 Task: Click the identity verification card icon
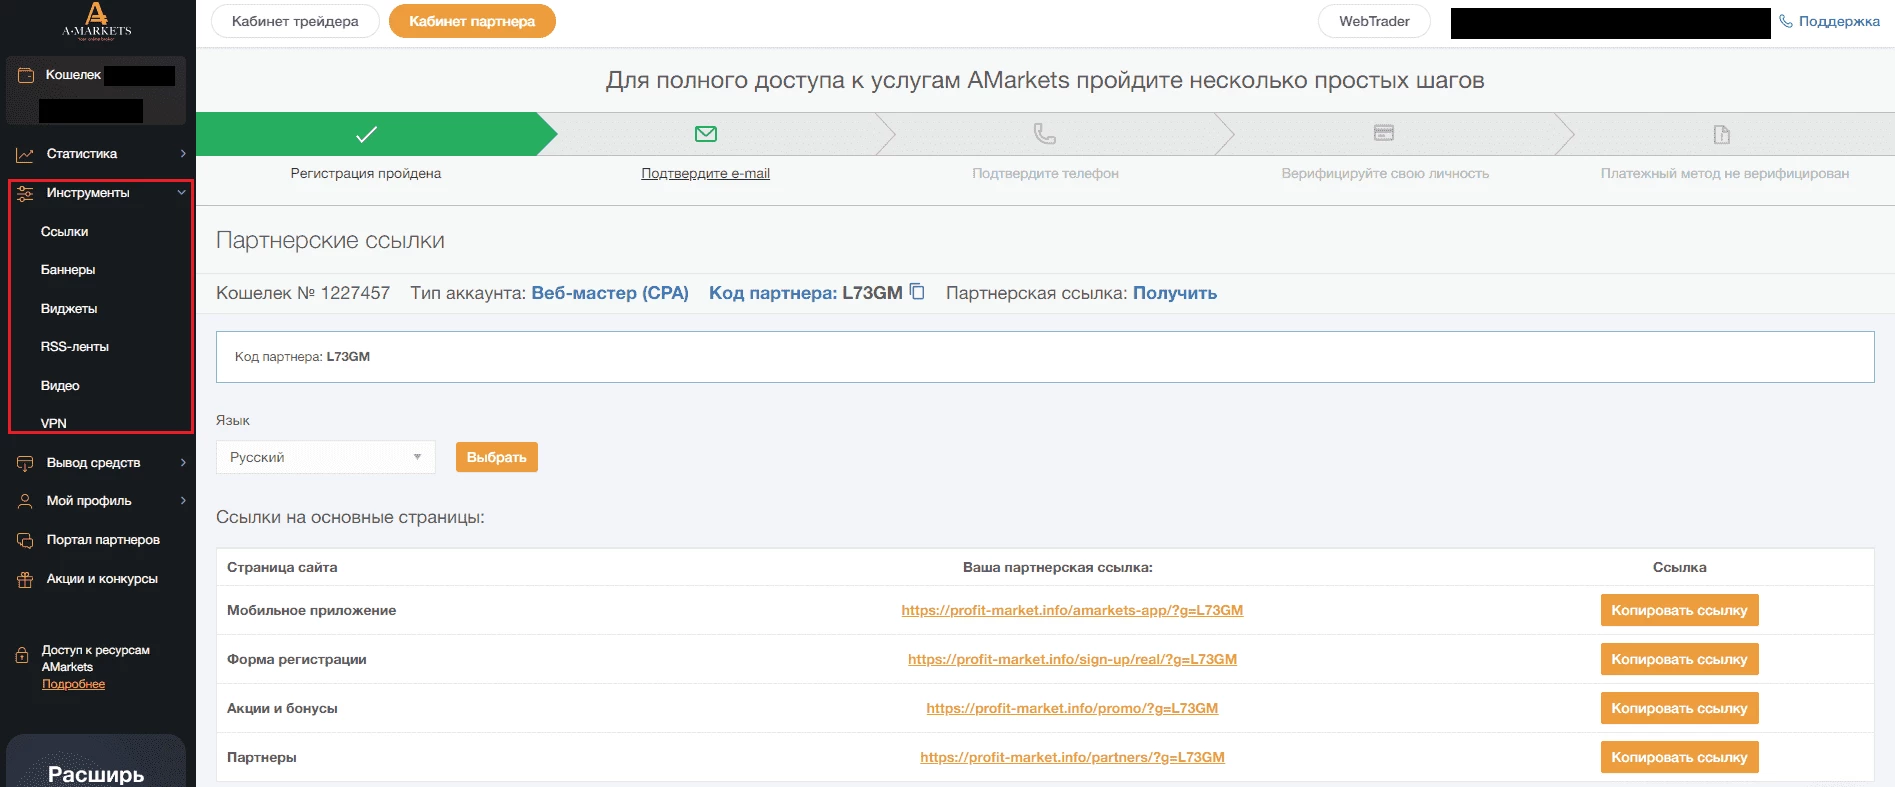click(1384, 133)
